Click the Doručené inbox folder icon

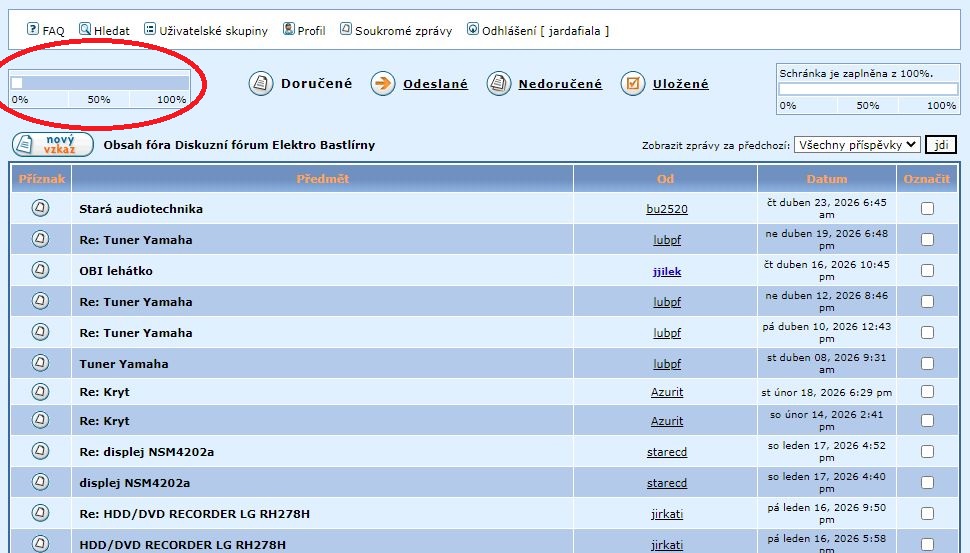pyautogui.click(x=261, y=84)
